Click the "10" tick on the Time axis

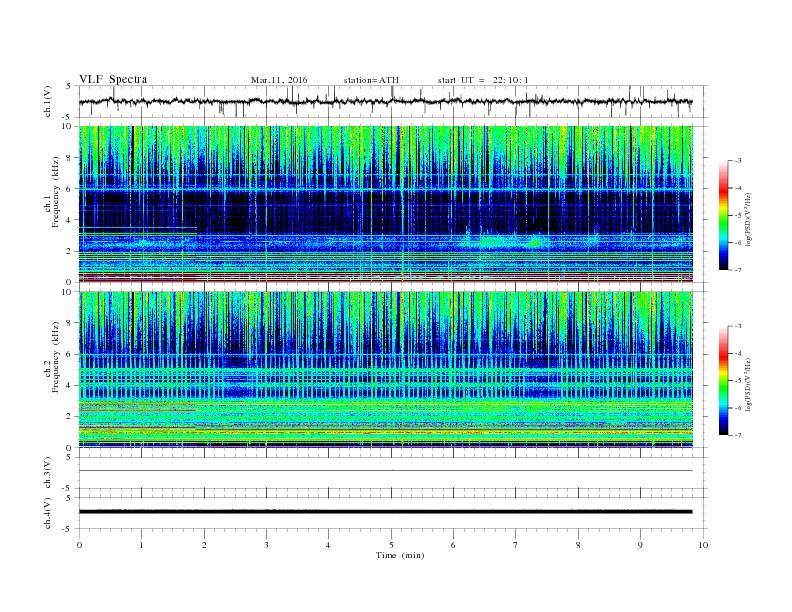pyautogui.click(x=703, y=545)
